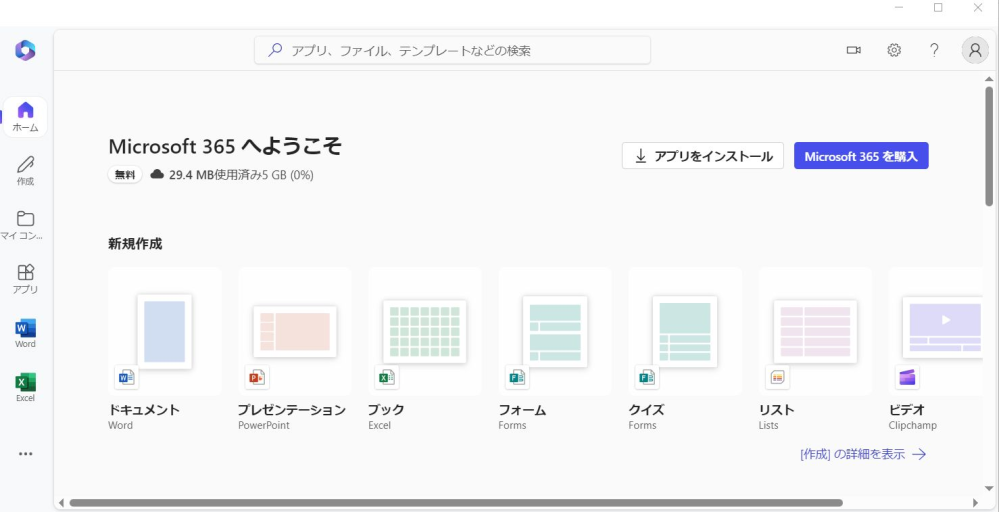Open アプリ in the sidebar
Image resolution: width=999 pixels, height=512 pixels.
[x=25, y=279]
